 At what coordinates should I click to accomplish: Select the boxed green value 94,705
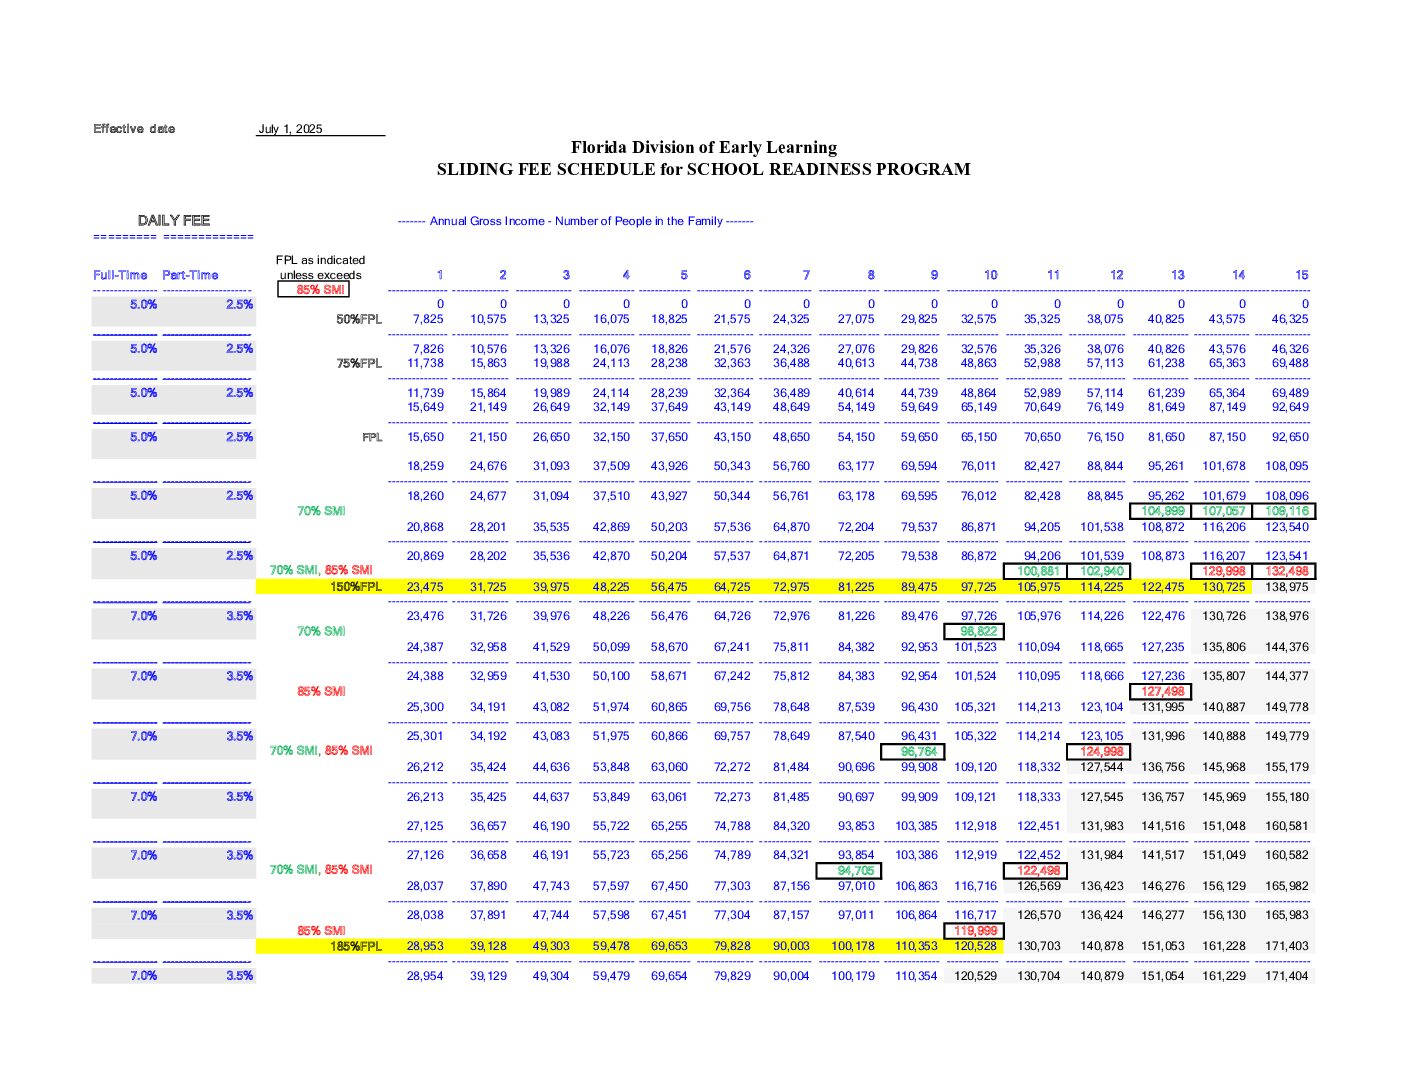850,871
